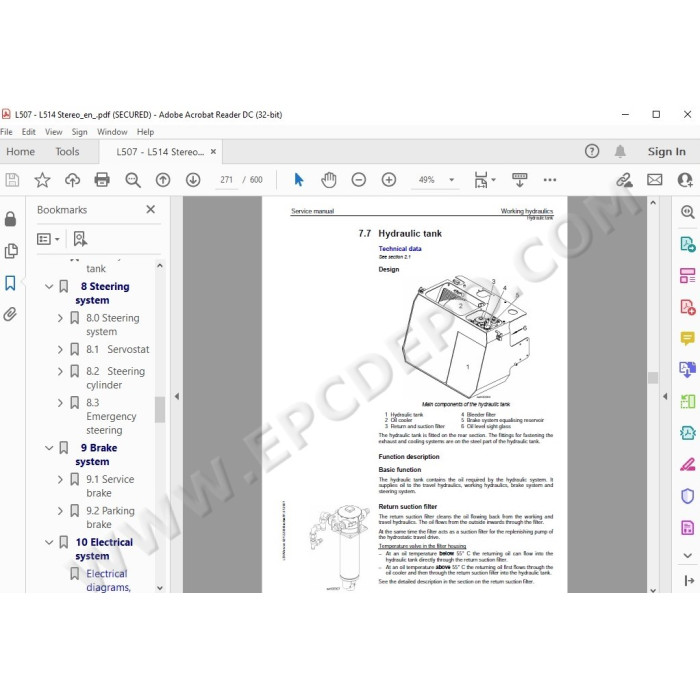Expand 8.3 Emergency steering bookmark
The image size is (700, 700).
pyautogui.click(x=60, y=403)
